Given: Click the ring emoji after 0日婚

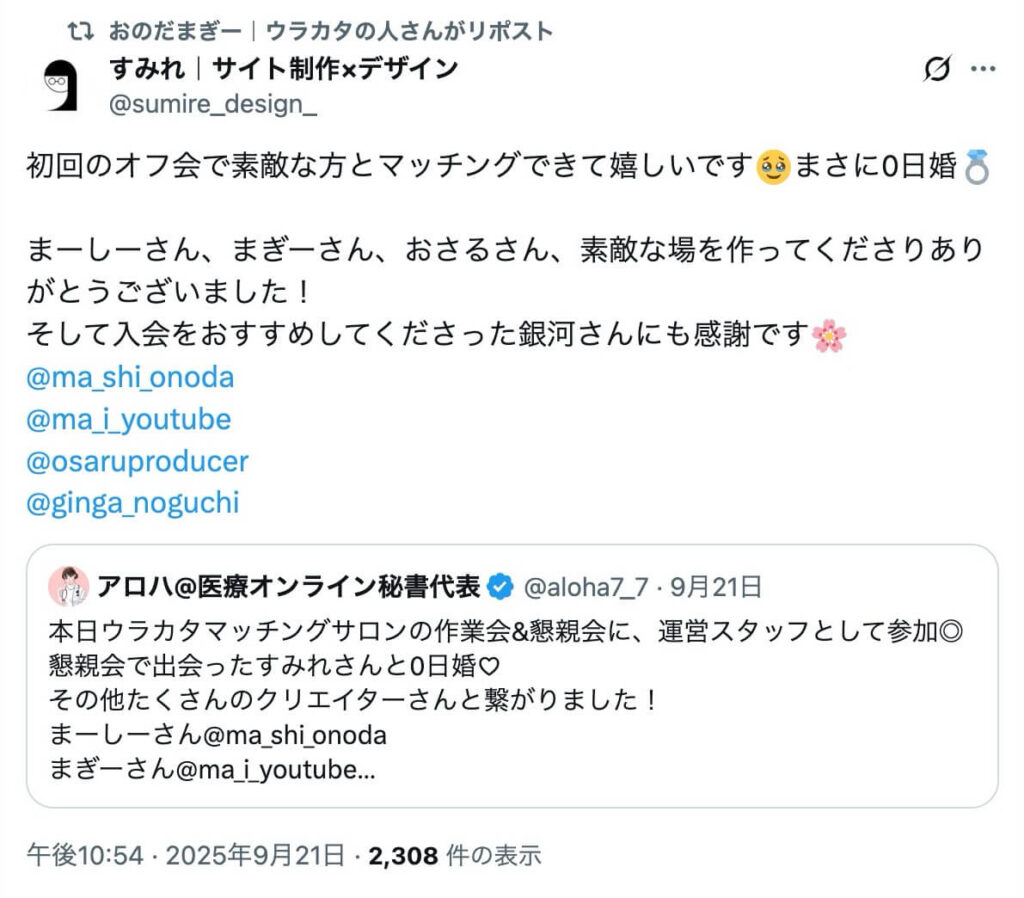Looking at the screenshot, I should click(x=977, y=167).
